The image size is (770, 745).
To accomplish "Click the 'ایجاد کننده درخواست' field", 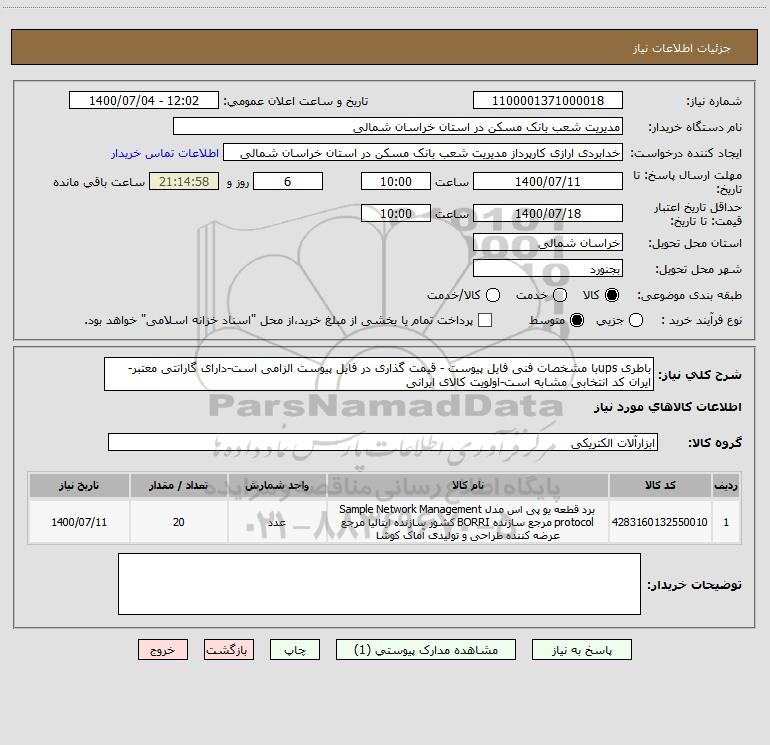I will coord(423,153).
